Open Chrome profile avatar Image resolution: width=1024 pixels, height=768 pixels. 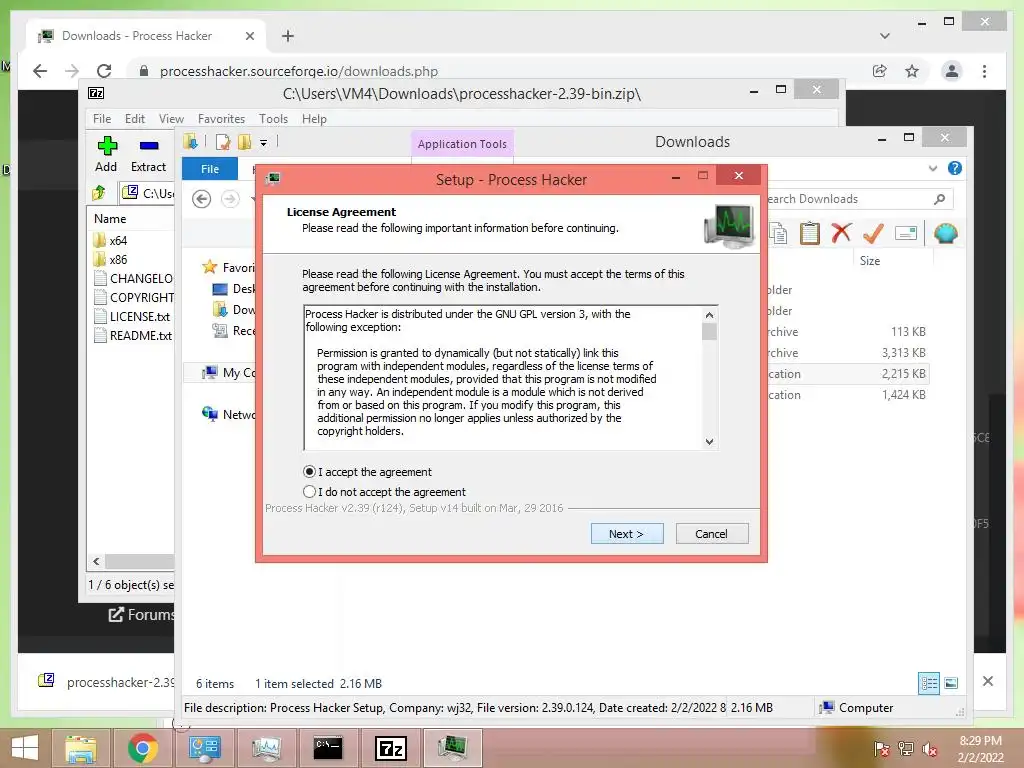(952, 71)
